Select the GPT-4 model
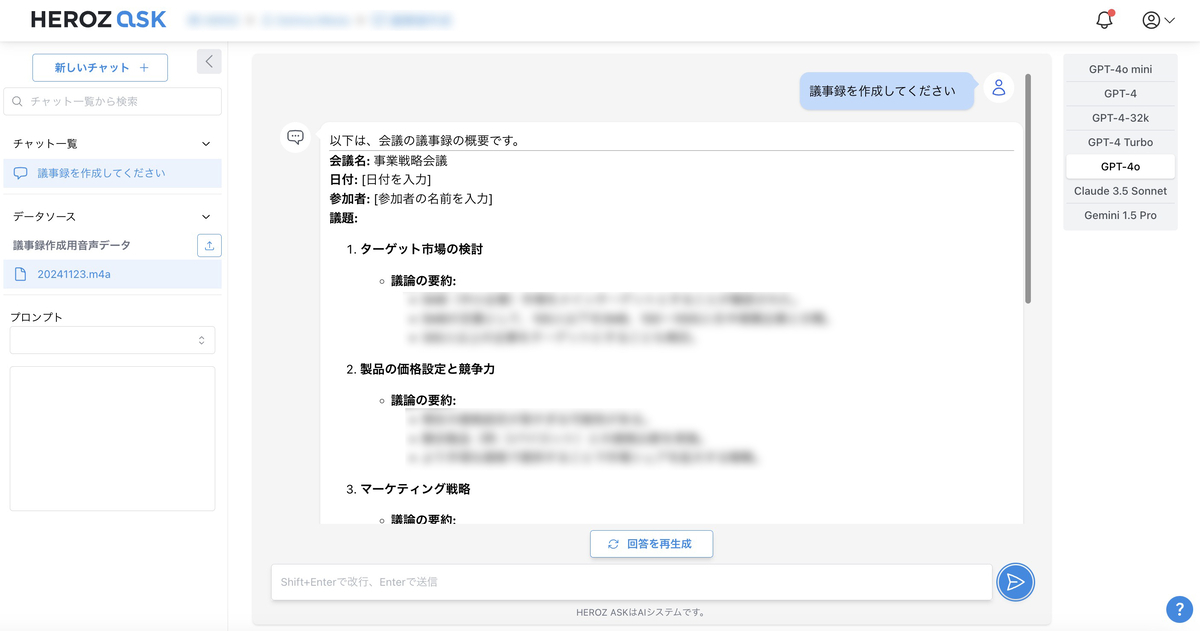 (1120, 94)
